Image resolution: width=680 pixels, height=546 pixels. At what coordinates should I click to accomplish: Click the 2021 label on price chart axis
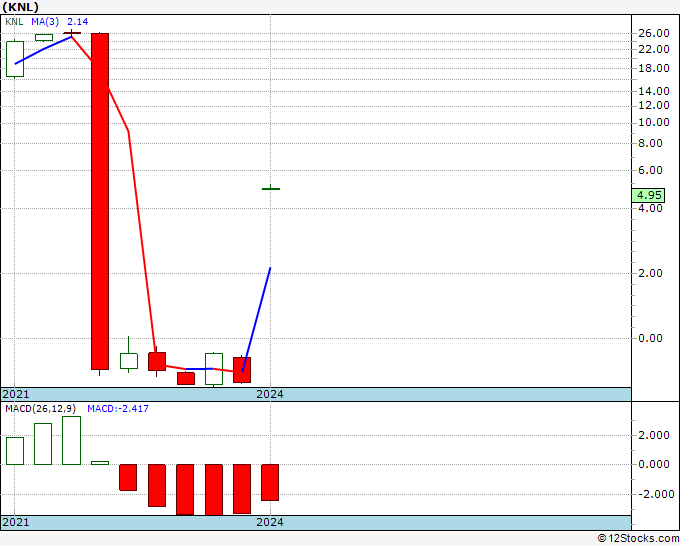(x=16, y=394)
